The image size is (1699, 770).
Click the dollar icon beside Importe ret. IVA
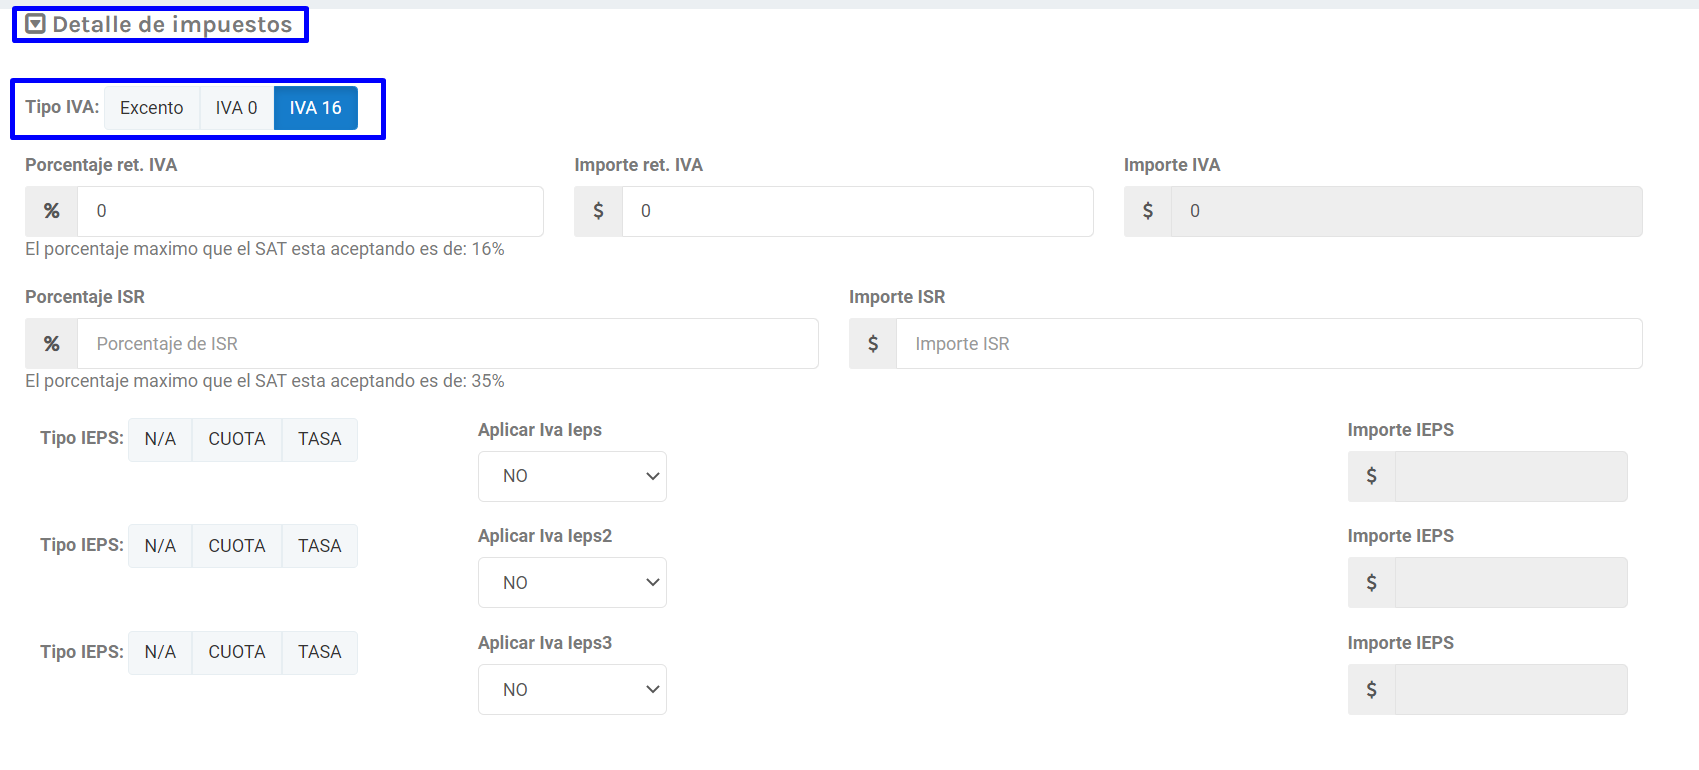pos(598,211)
